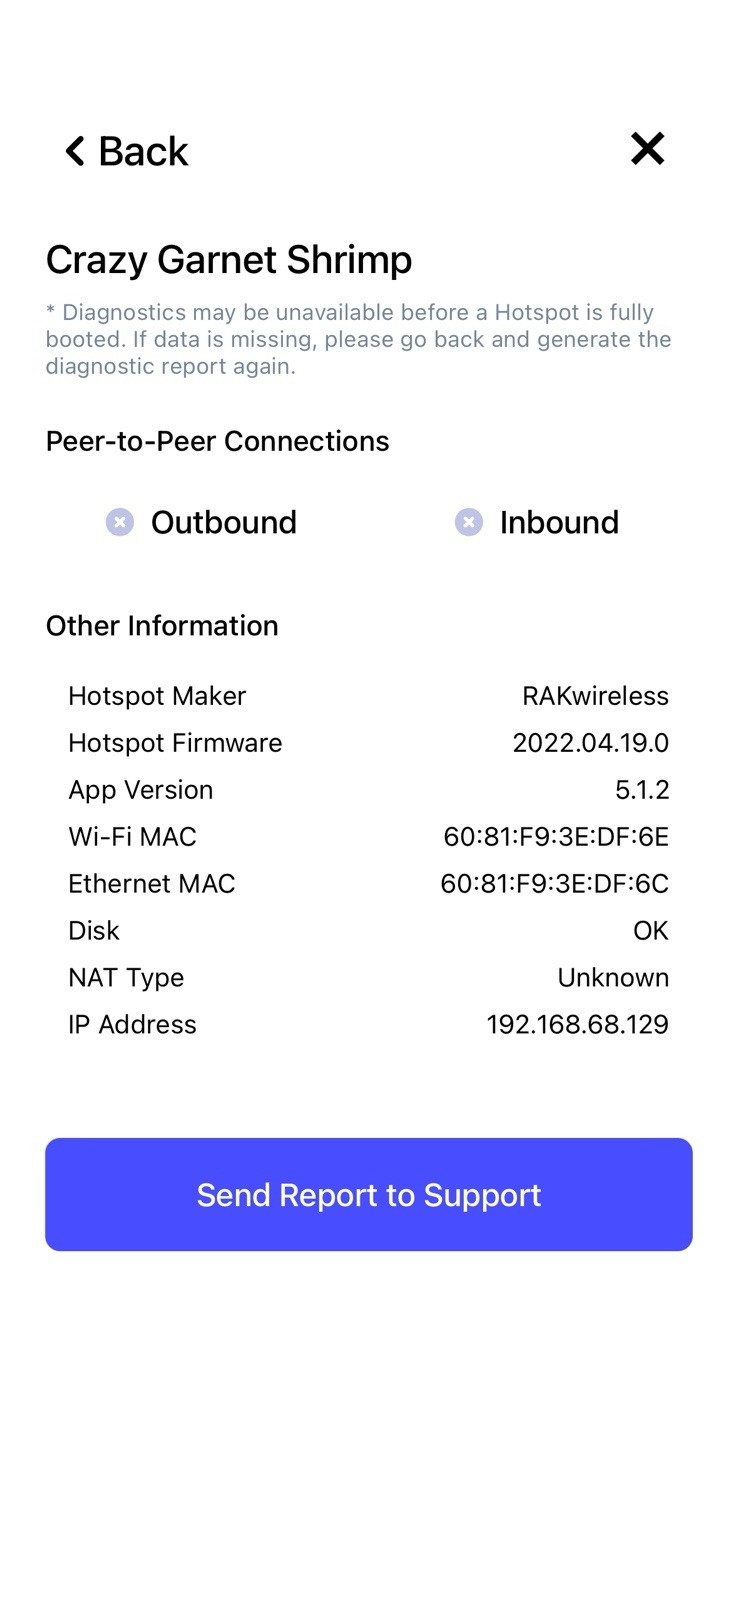Click the Peer-to-Peer Connections heading
The image size is (738, 1600).
(217, 440)
